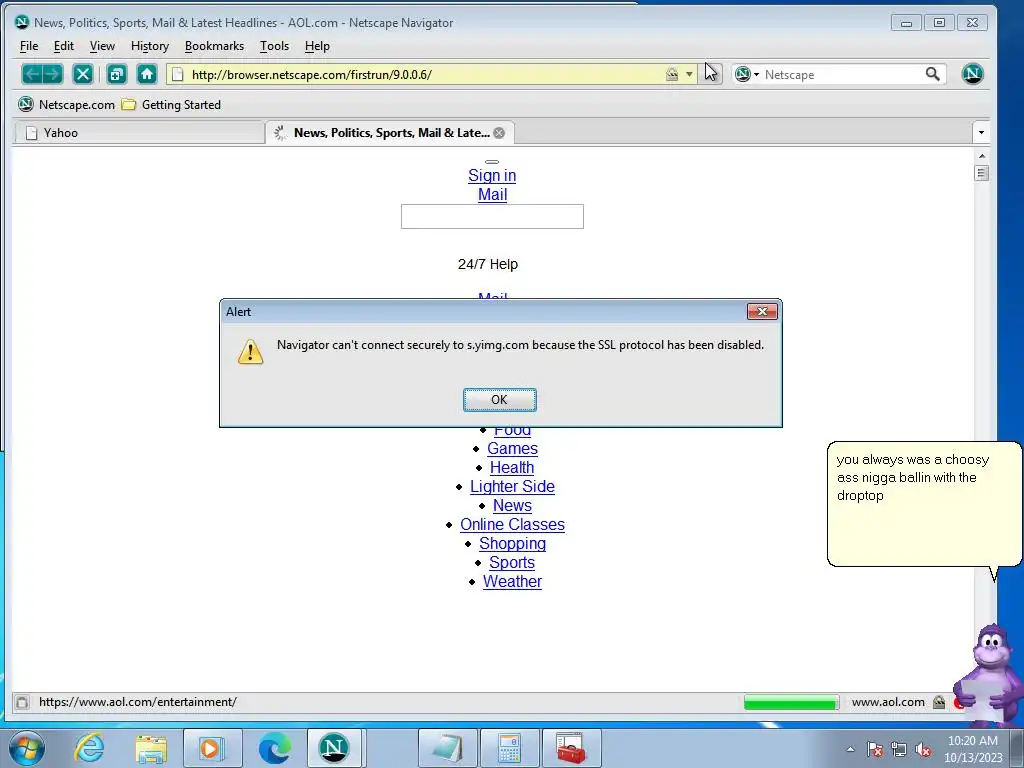Open the red toolbox taskbar app

click(571, 748)
